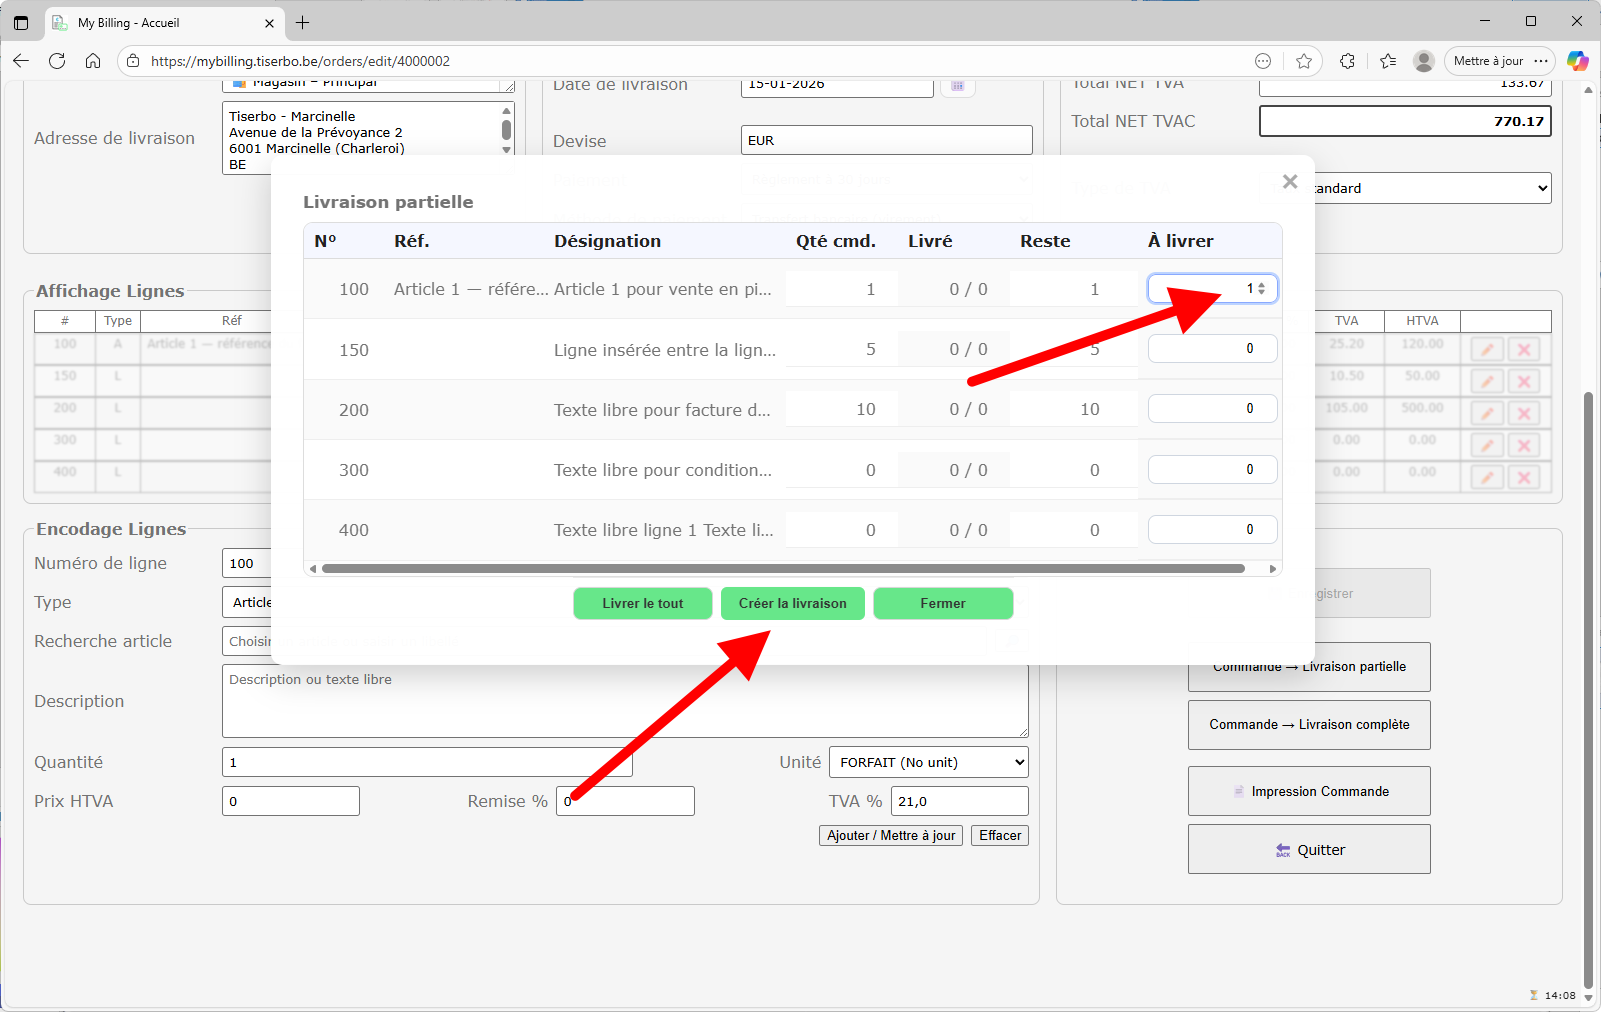Click the Fermer button
This screenshot has width=1601, height=1012.
tap(942, 604)
